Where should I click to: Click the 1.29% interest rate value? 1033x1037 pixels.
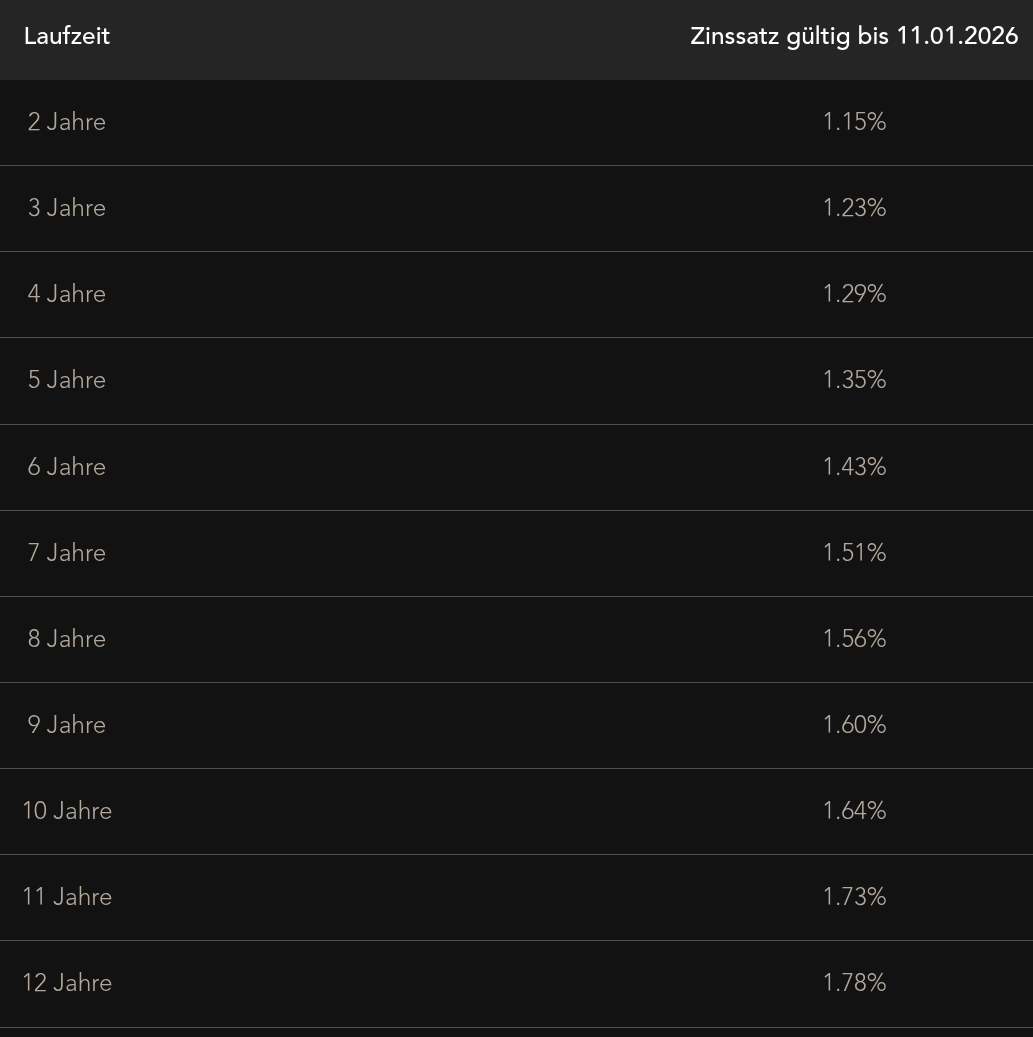pos(854,294)
